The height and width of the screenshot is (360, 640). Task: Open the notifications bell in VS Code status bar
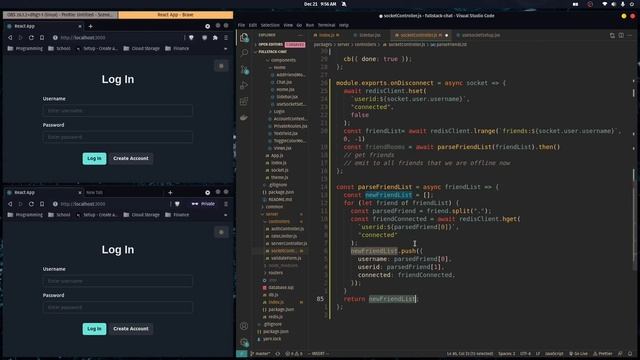[630, 353]
